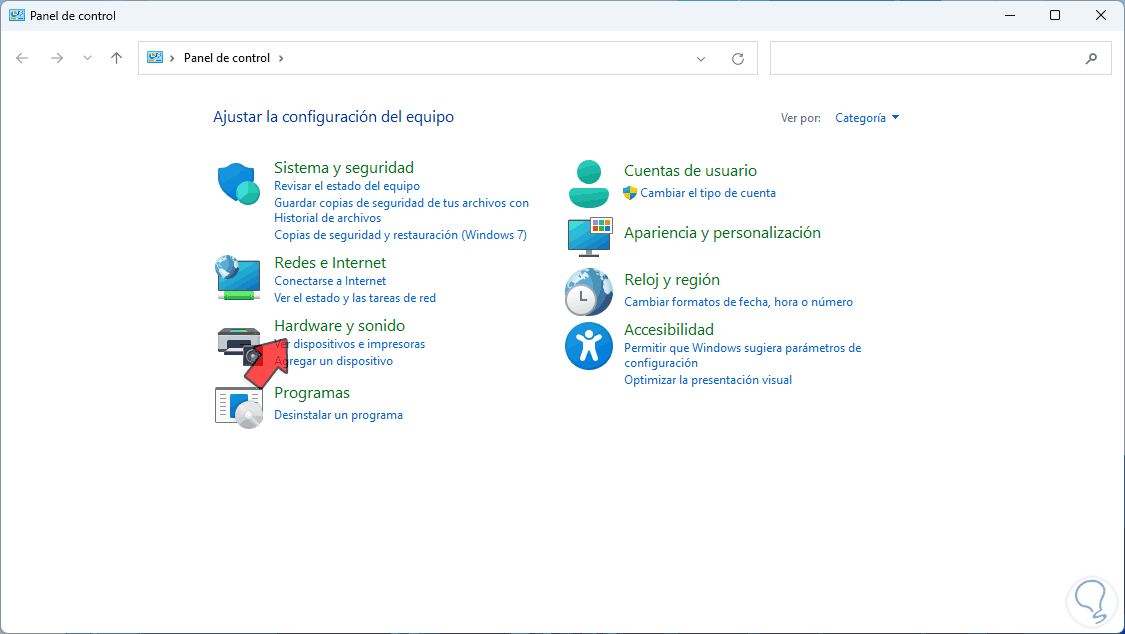Click Agregar un dispositivo
Viewport: 1125px width, 634px height.
click(334, 361)
